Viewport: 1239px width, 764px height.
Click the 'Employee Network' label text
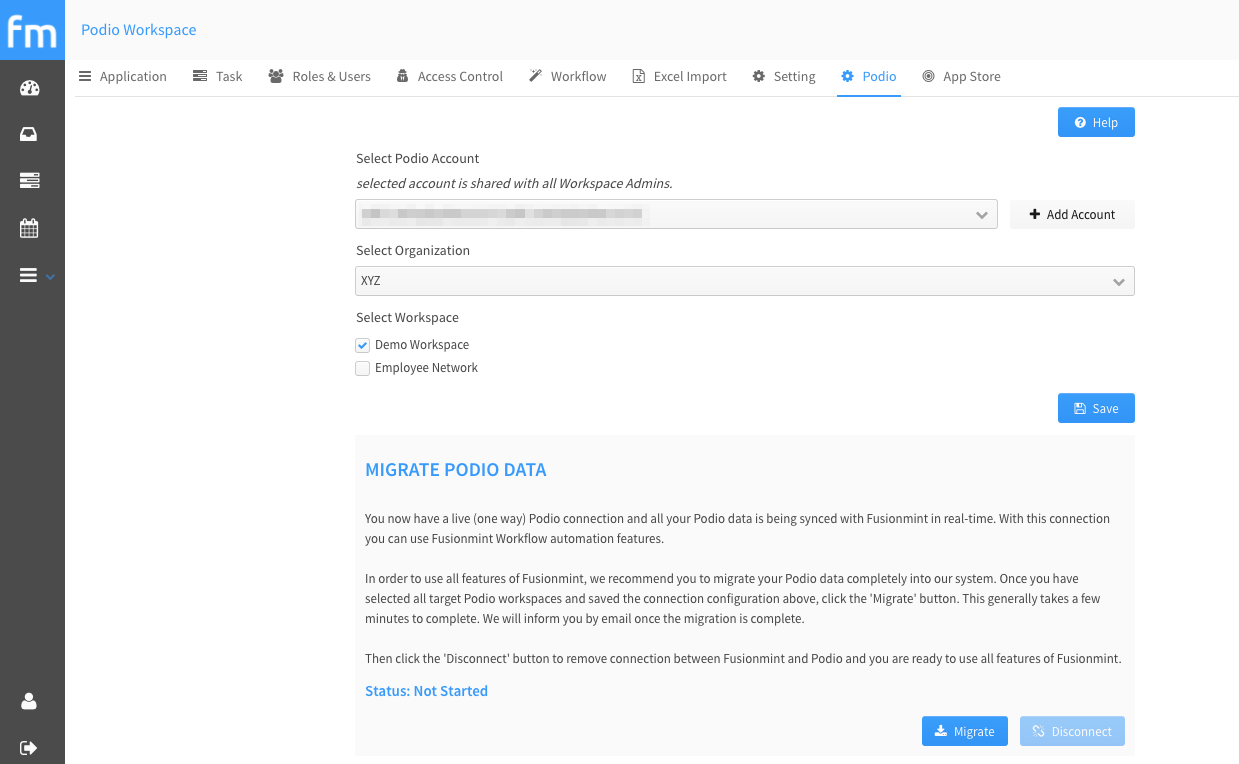tap(426, 368)
